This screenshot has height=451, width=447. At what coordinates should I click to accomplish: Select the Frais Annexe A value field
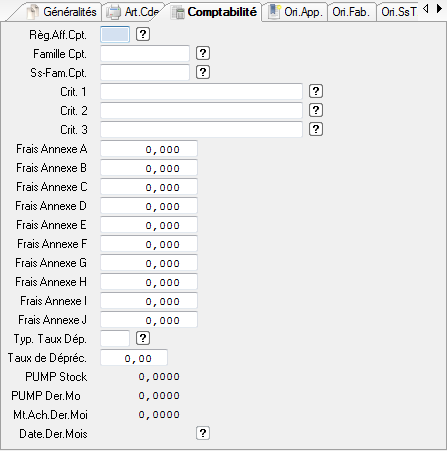click(x=149, y=149)
